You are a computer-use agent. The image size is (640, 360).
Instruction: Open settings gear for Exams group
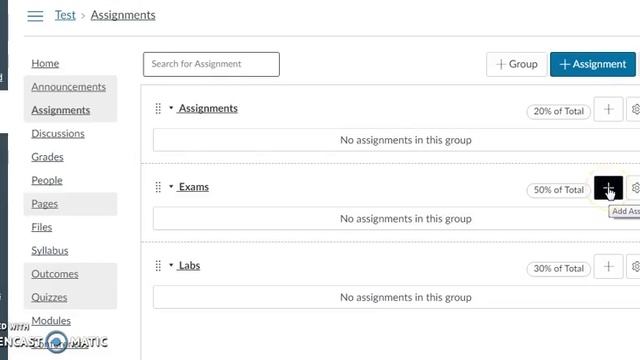[x=634, y=188]
